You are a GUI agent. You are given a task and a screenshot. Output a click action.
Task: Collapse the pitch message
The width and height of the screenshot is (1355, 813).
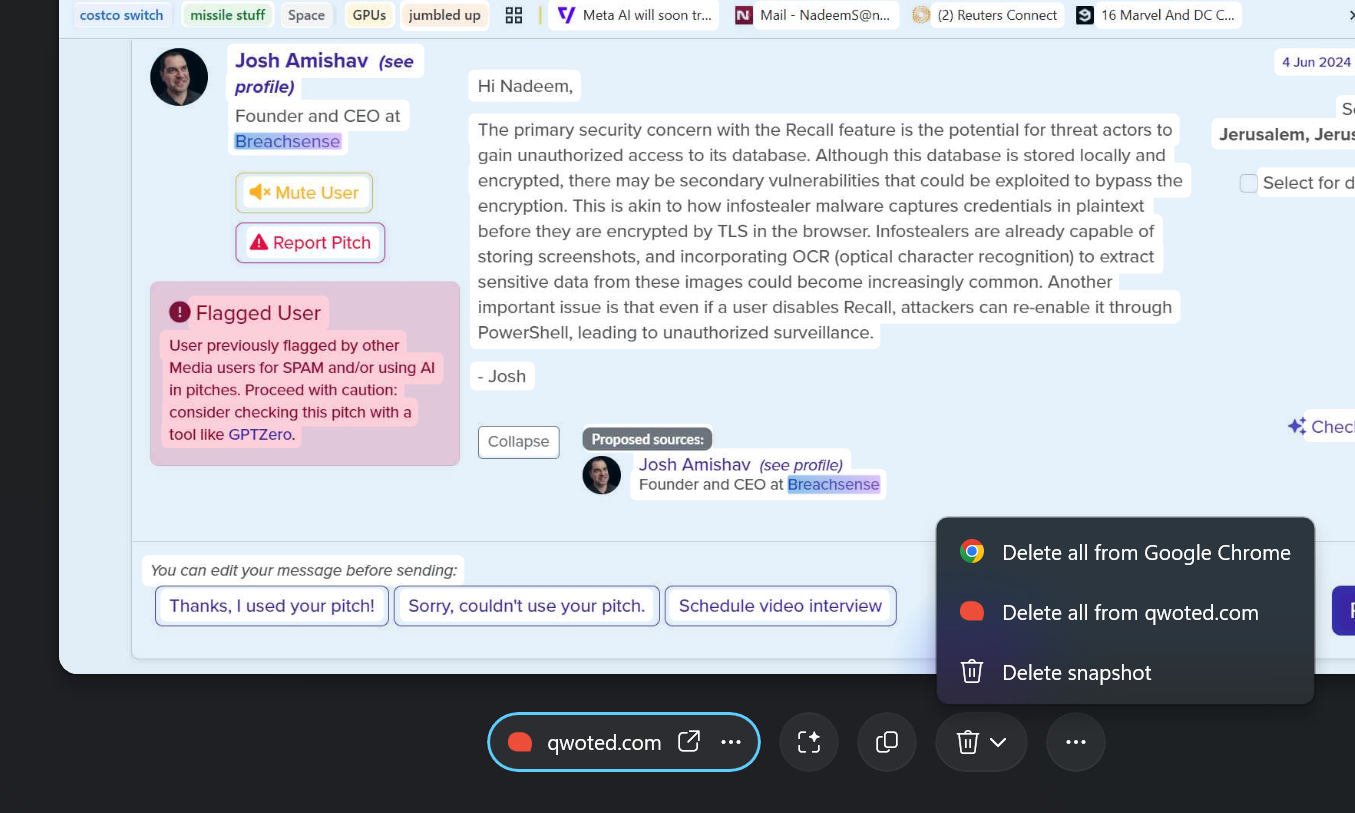coord(518,442)
